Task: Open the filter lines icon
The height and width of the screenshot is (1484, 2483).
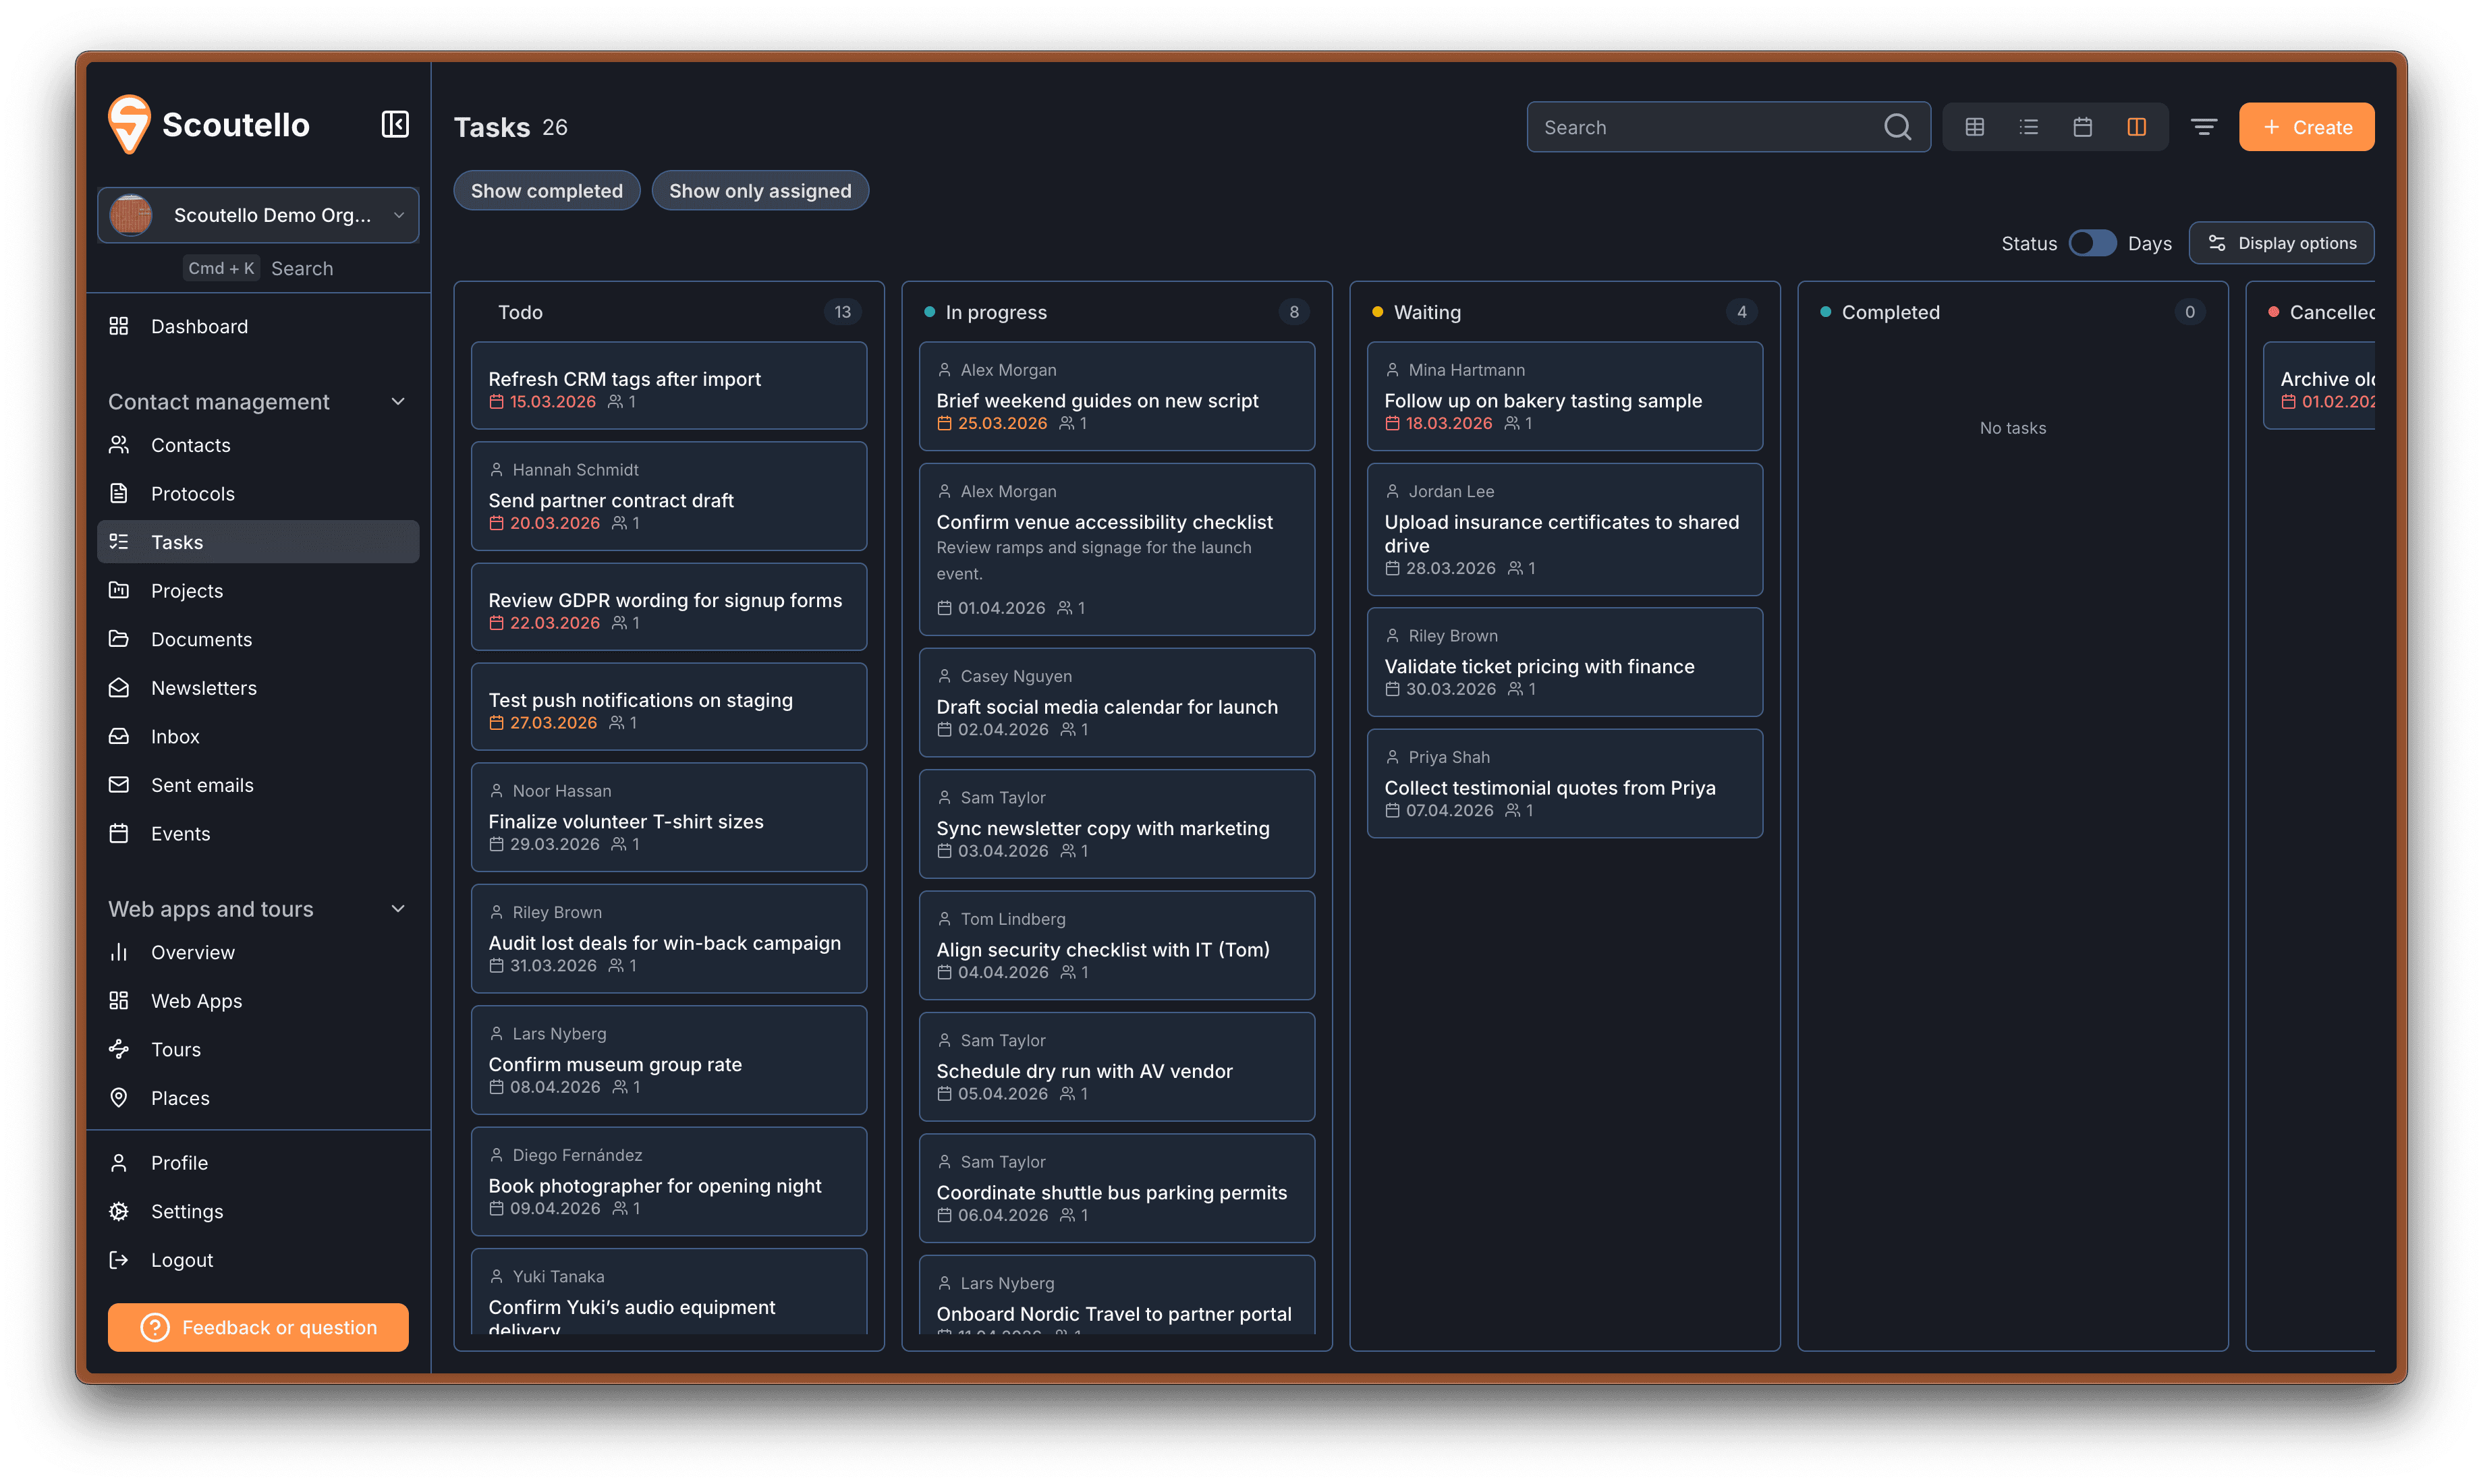Action: pyautogui.click(x=2203, y=127)
